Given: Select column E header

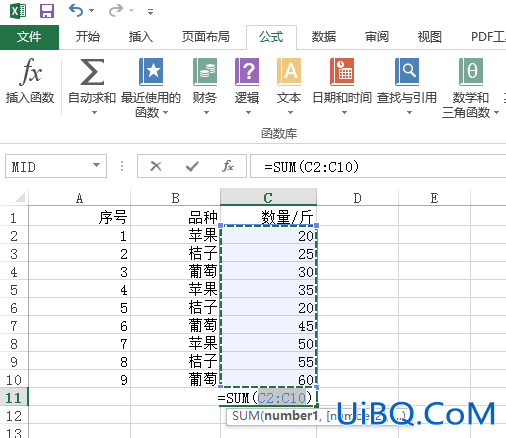Looking at the screenshot, I should [434, 198].
